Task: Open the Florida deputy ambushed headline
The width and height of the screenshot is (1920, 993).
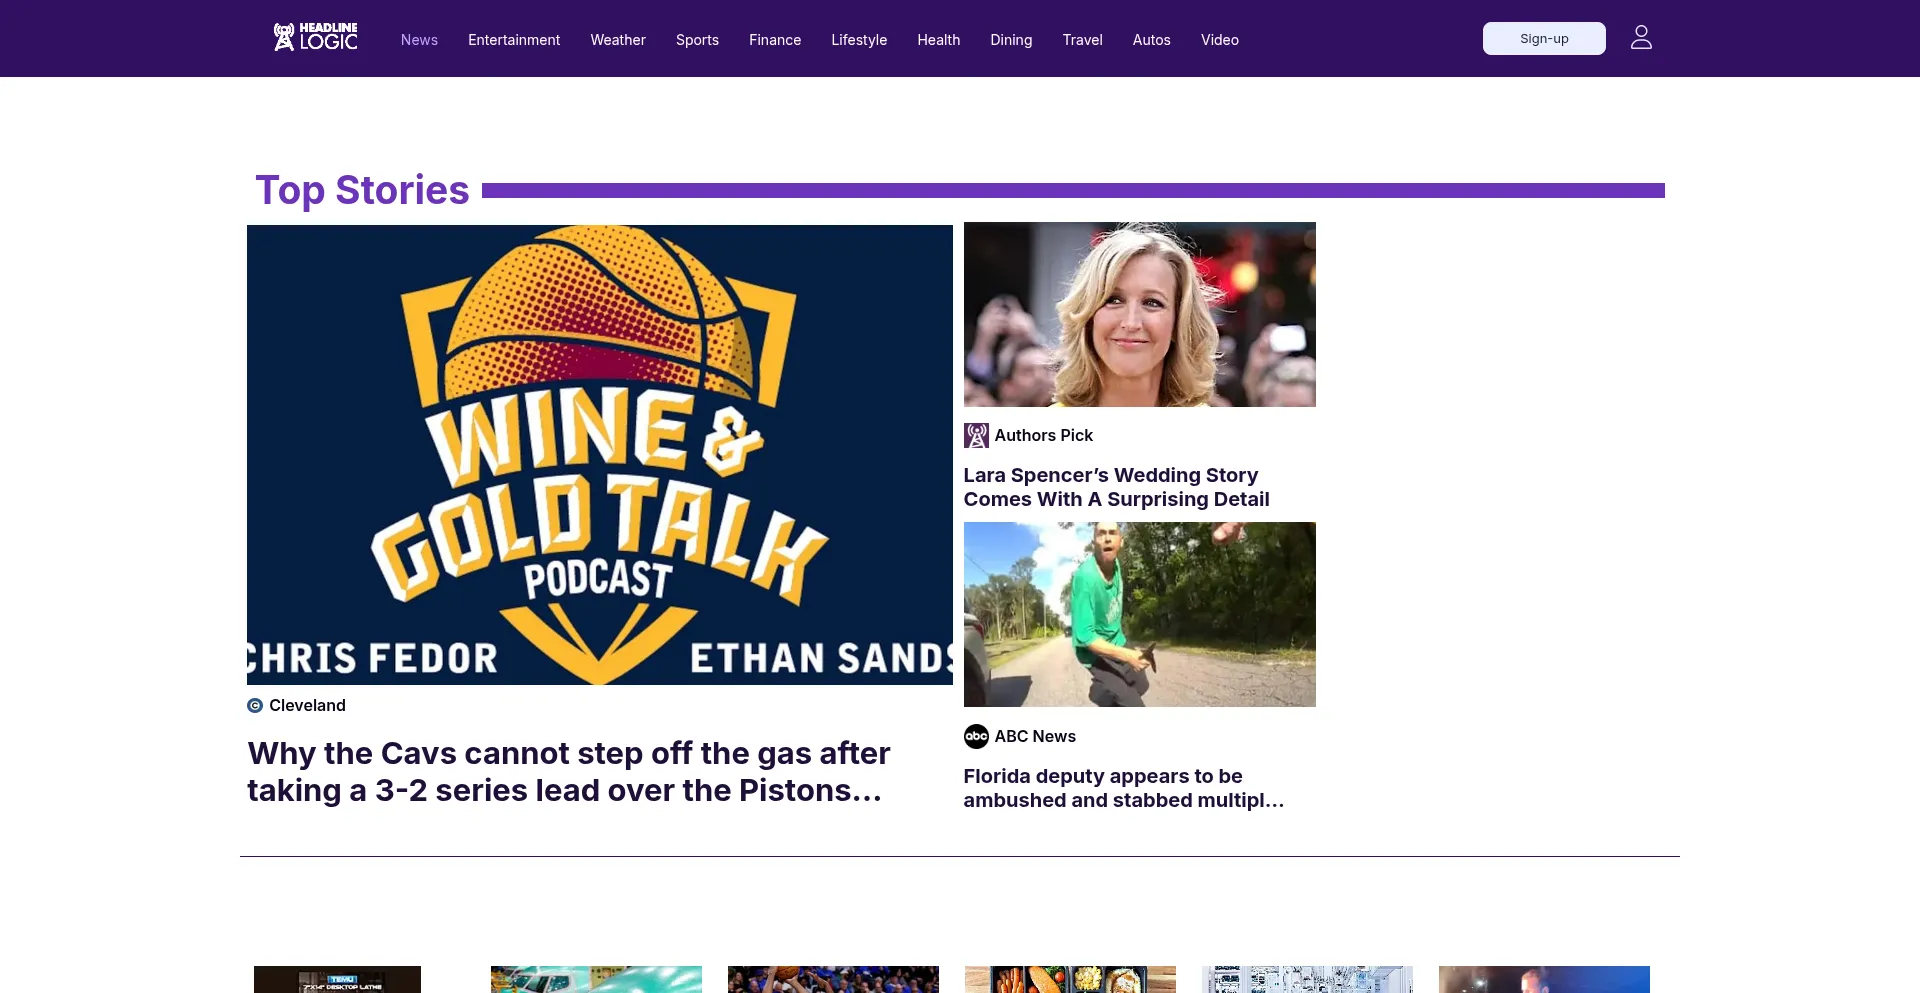Action: (1123, 788)
